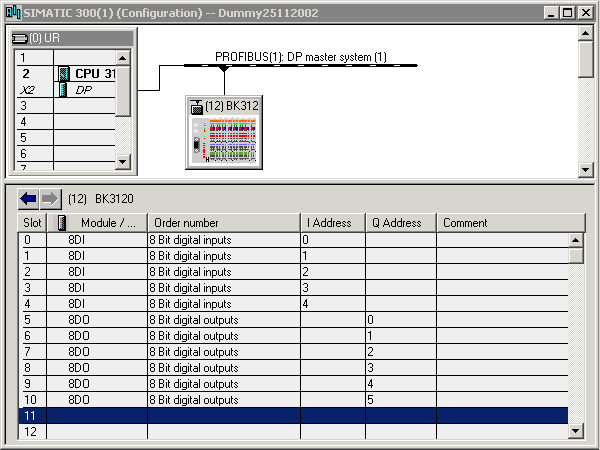600x450 pixels.
Task: Select empty rack slot 3
Action: pos(65,106)
